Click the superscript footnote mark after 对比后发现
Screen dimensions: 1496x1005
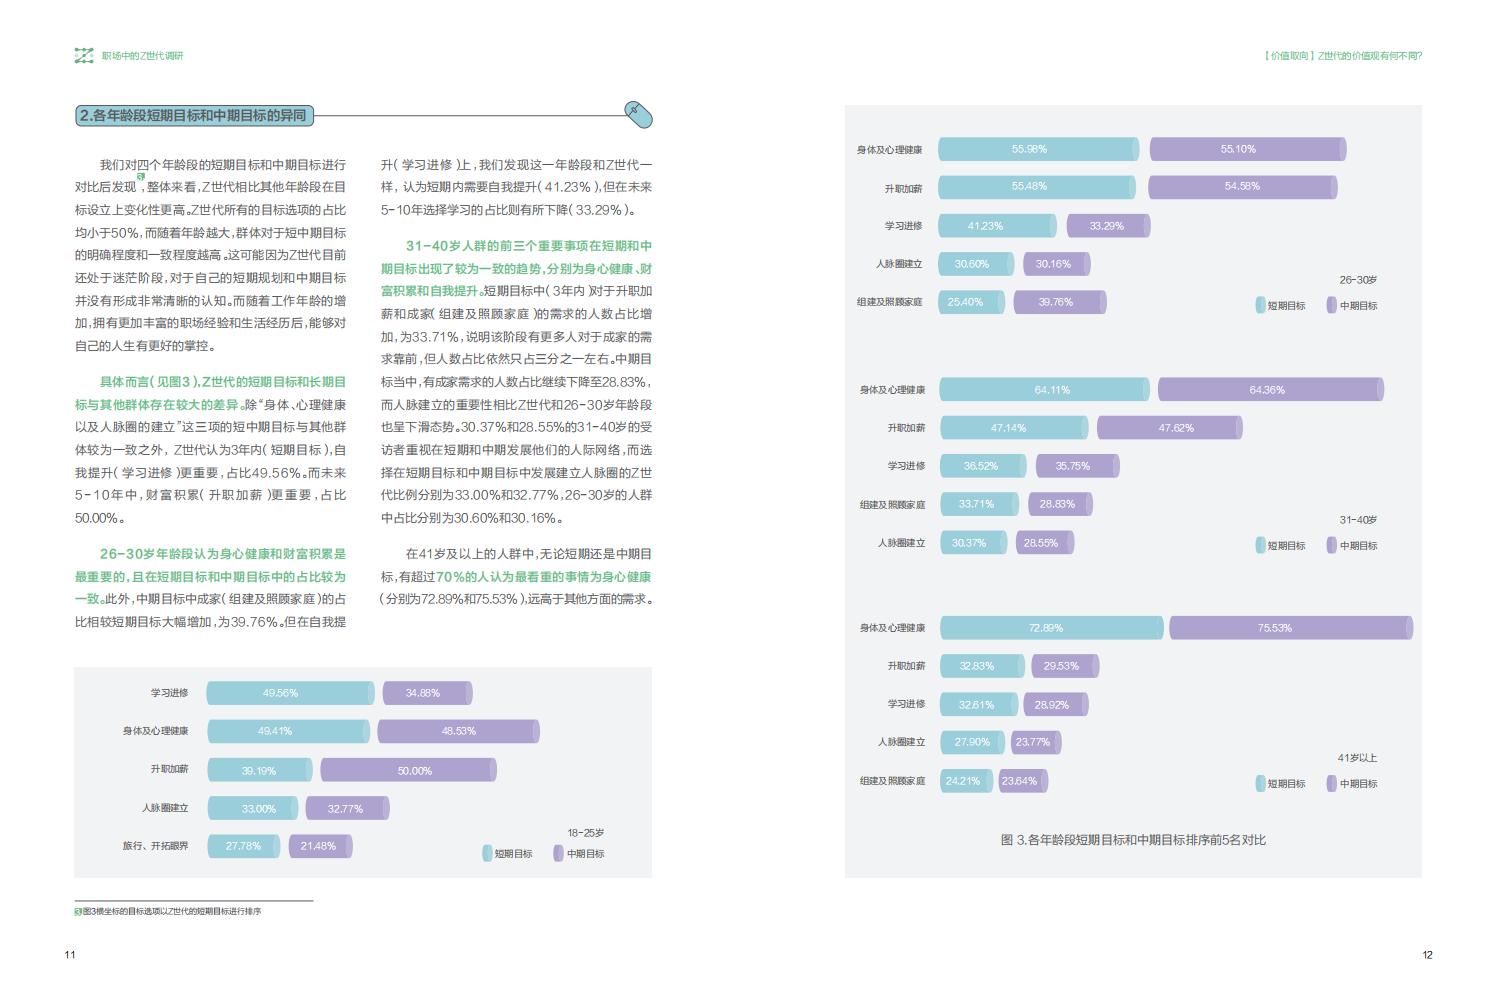tap(141, 177)
